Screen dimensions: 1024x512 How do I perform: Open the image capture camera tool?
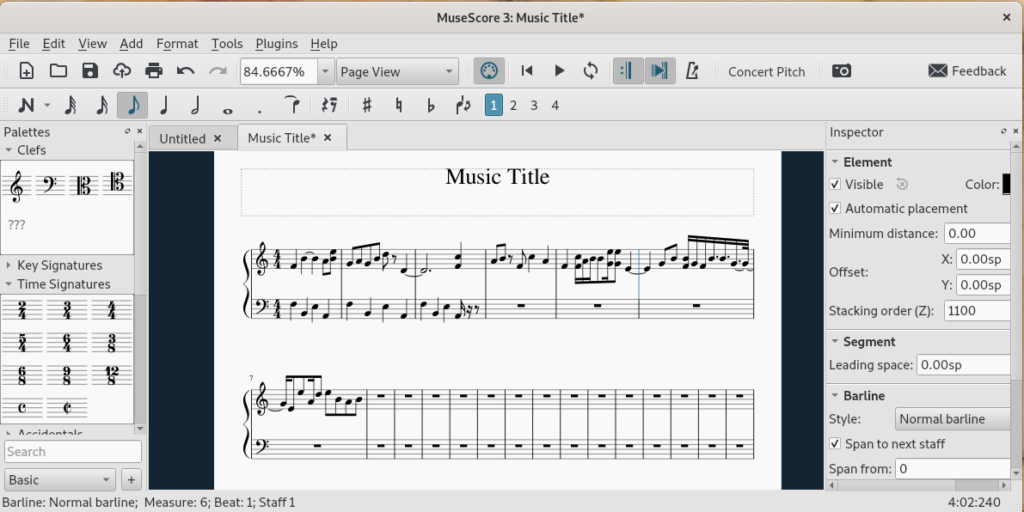[842, 71]
